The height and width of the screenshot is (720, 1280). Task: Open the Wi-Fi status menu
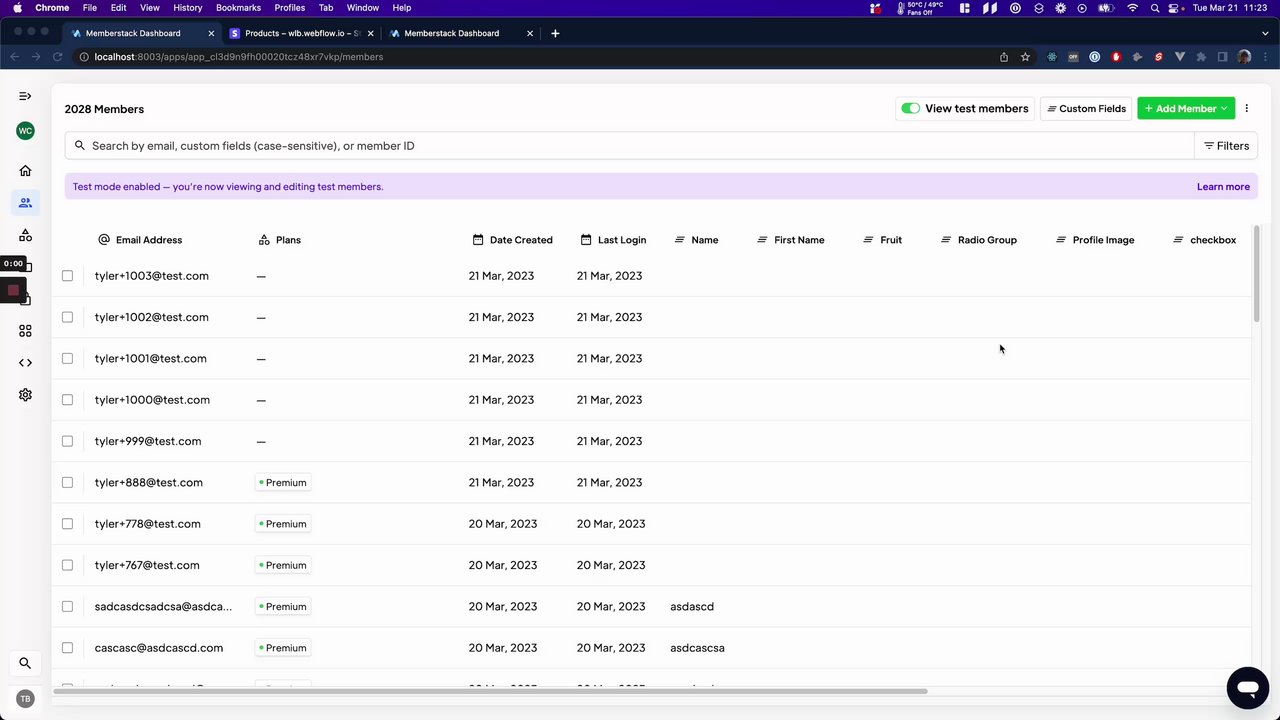(1132, 8)
